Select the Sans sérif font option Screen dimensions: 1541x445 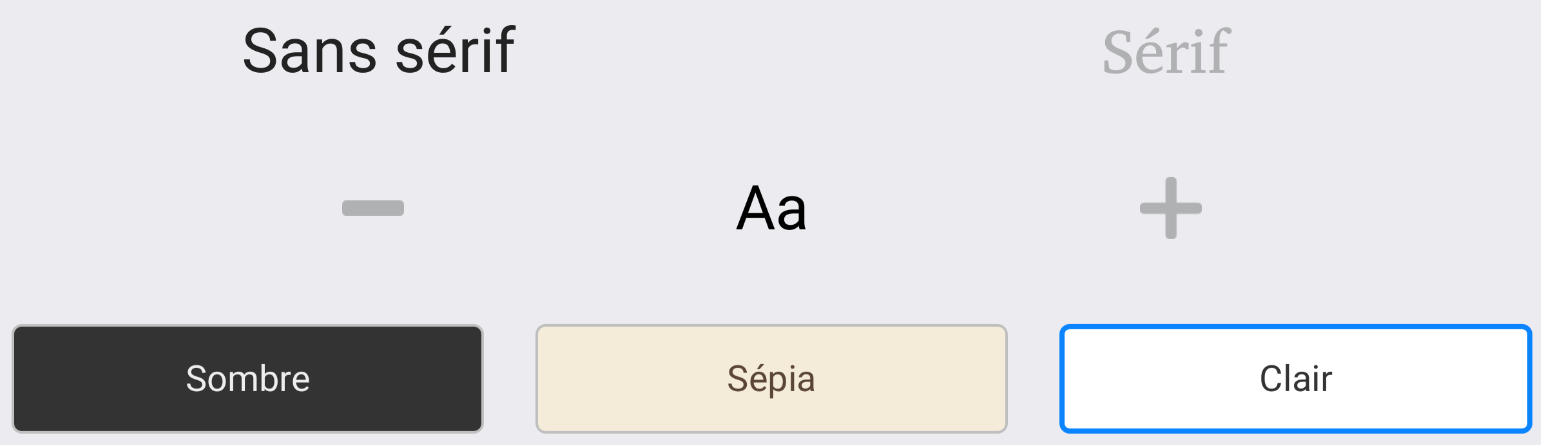coord(379,52)
